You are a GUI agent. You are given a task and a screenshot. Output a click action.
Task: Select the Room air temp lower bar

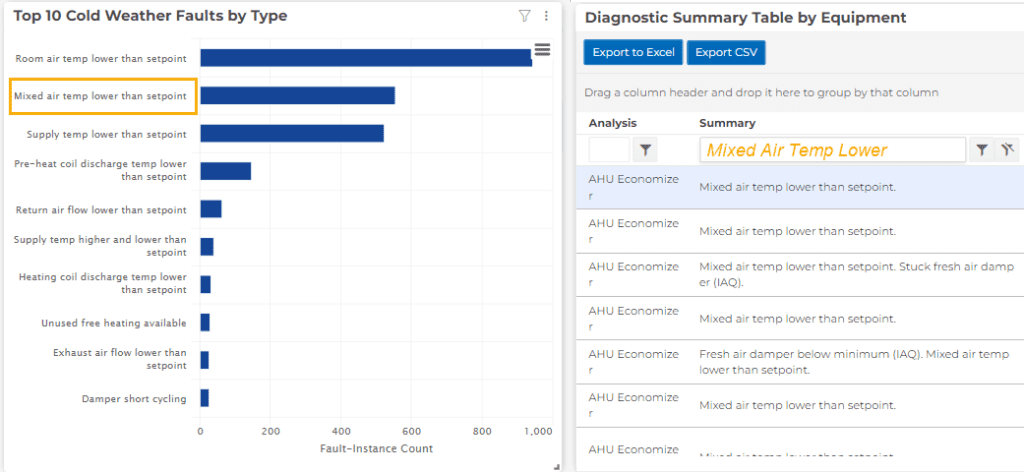[366, 57]
